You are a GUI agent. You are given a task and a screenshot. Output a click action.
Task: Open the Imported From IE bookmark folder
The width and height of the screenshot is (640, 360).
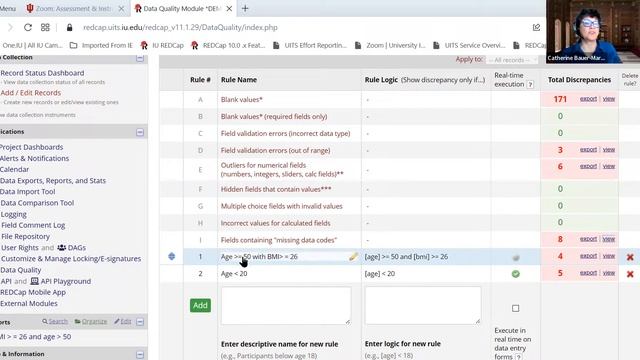[x=101, y=45]
